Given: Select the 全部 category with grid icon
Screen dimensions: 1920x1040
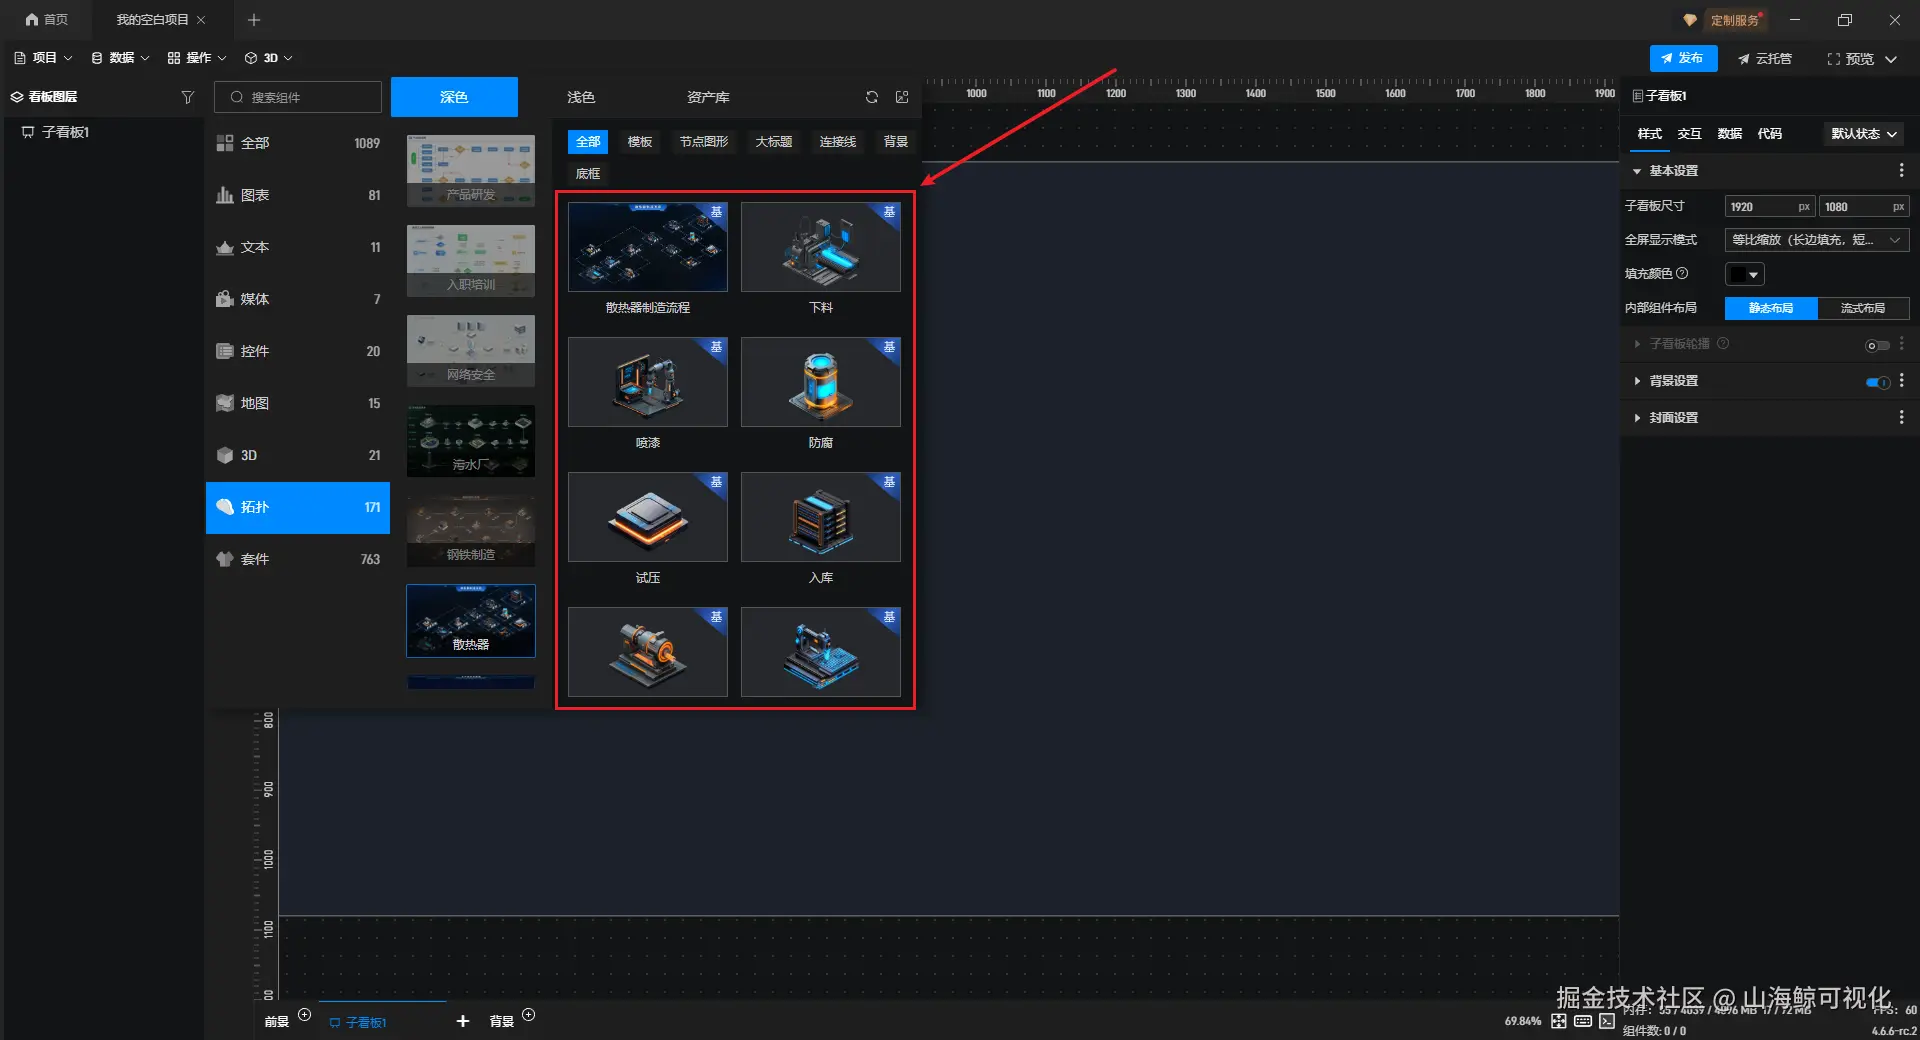Looking at the screenshot, I should pos(298,143).
